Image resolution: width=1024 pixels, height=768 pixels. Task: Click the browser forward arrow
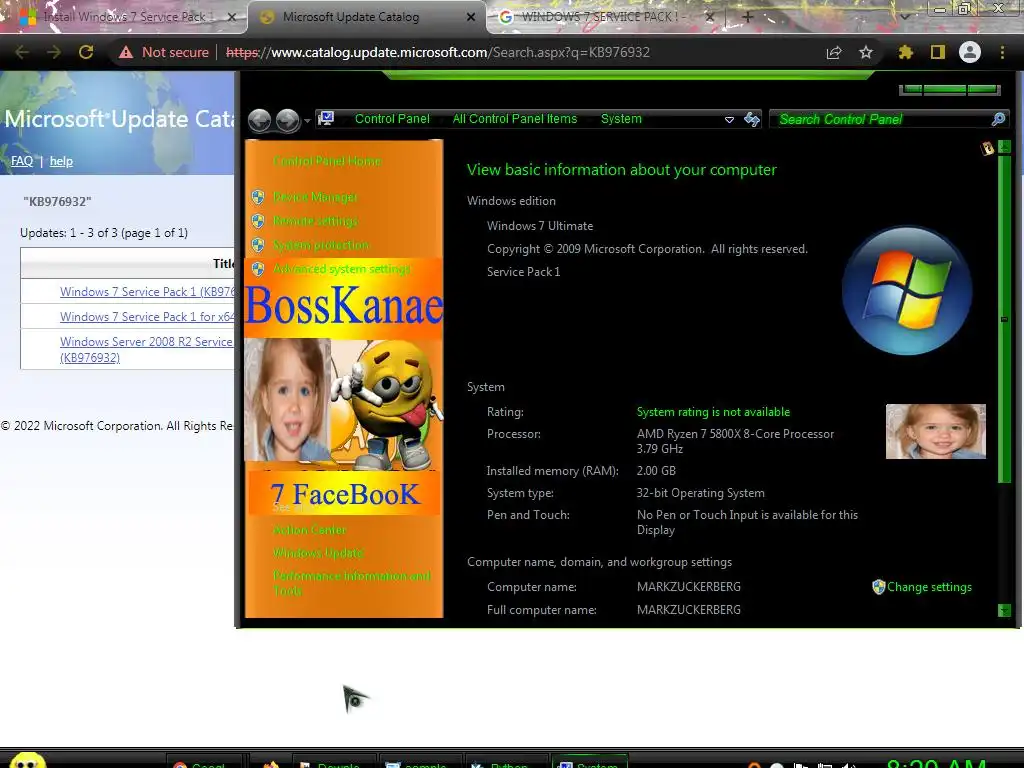[54, 52]
